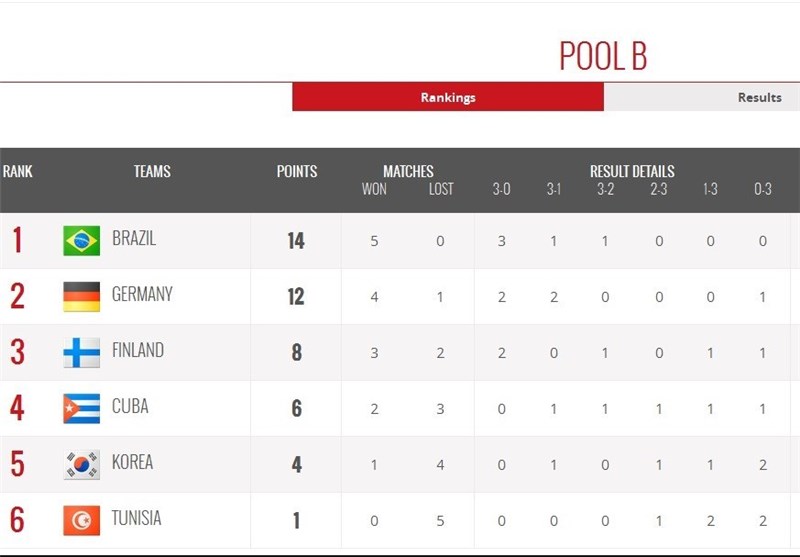This screenshot has height=557, width=800.
Task: Click the Brazil flag icon
Action: pos(81,241)
